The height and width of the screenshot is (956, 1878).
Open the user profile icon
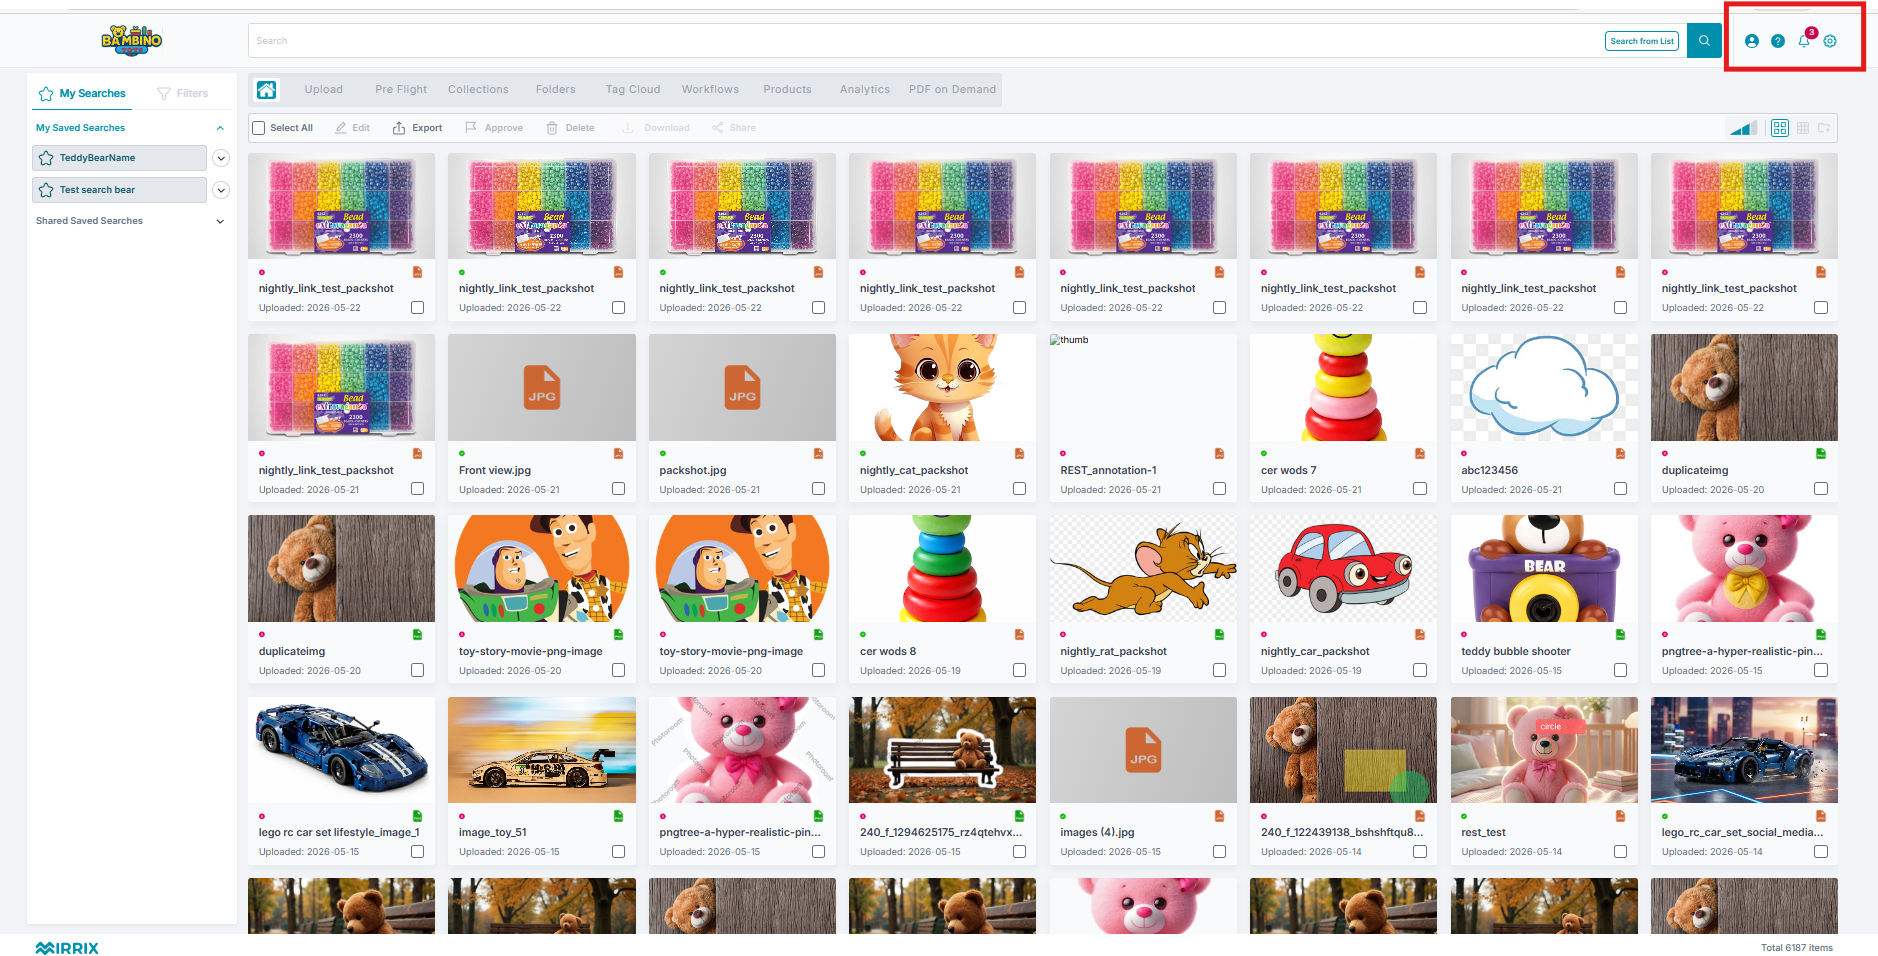(1751, 41)
